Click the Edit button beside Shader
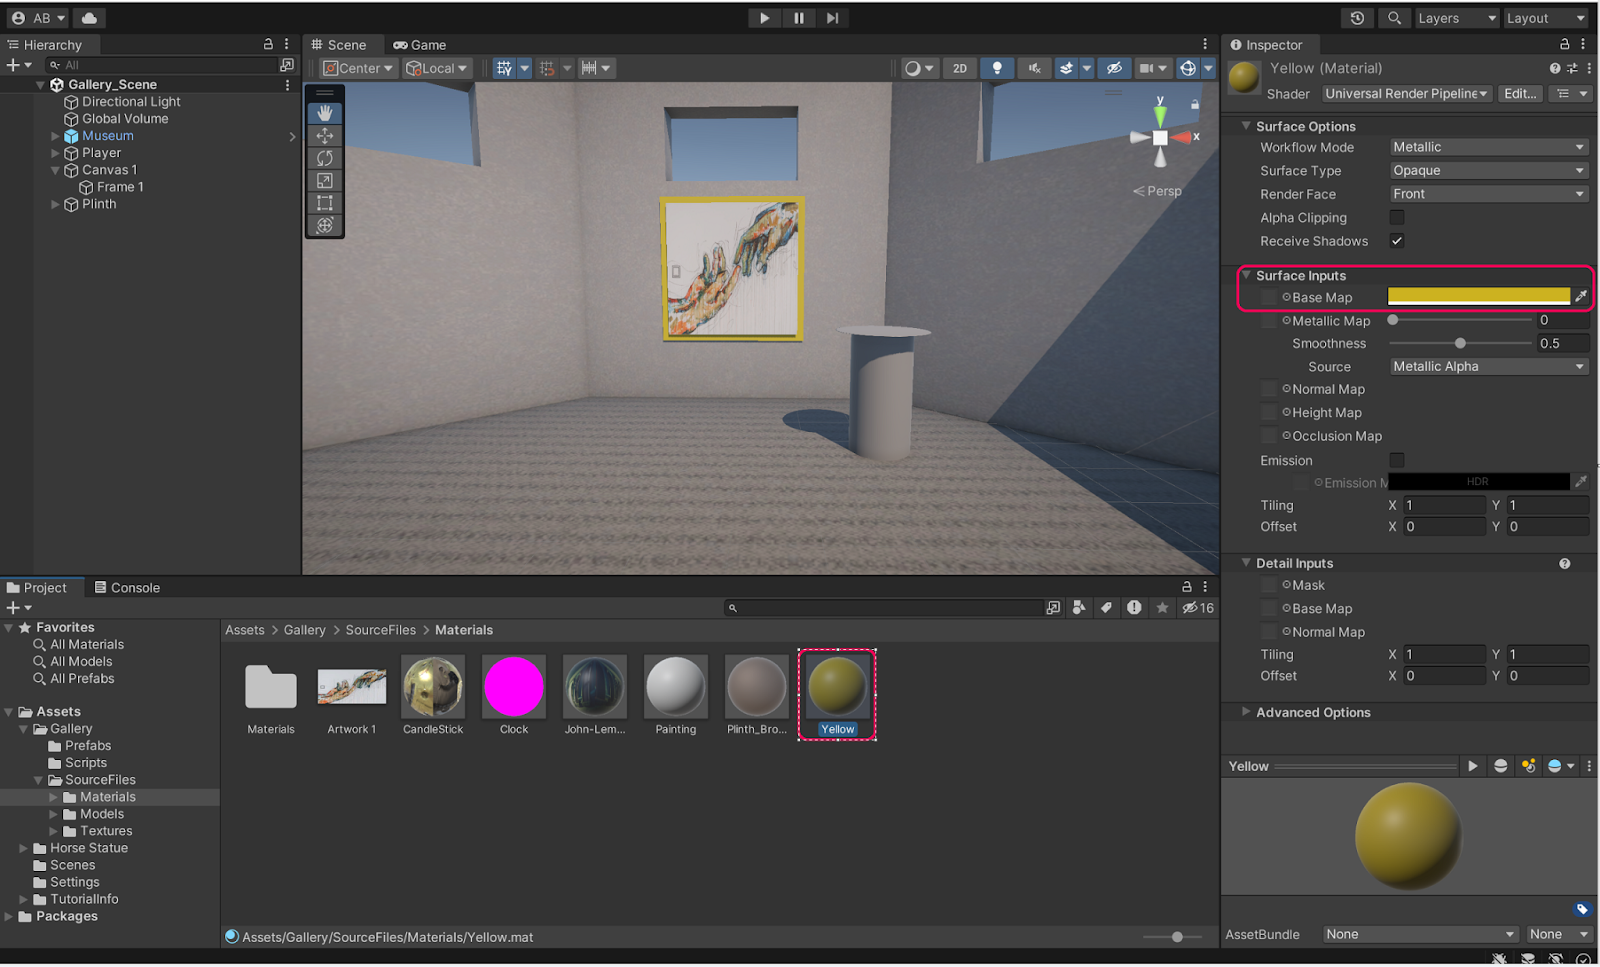This screenshot has height=967, width=1600. tap(1519, 94)
